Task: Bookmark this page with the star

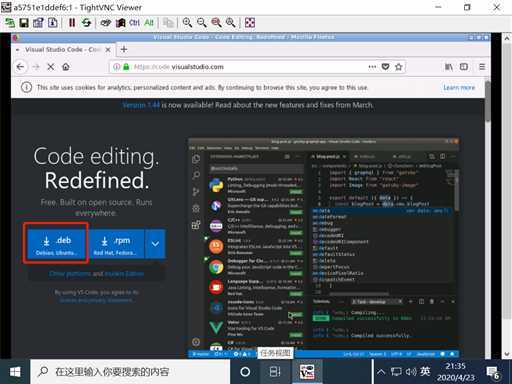Action: [x=399, y=67]
